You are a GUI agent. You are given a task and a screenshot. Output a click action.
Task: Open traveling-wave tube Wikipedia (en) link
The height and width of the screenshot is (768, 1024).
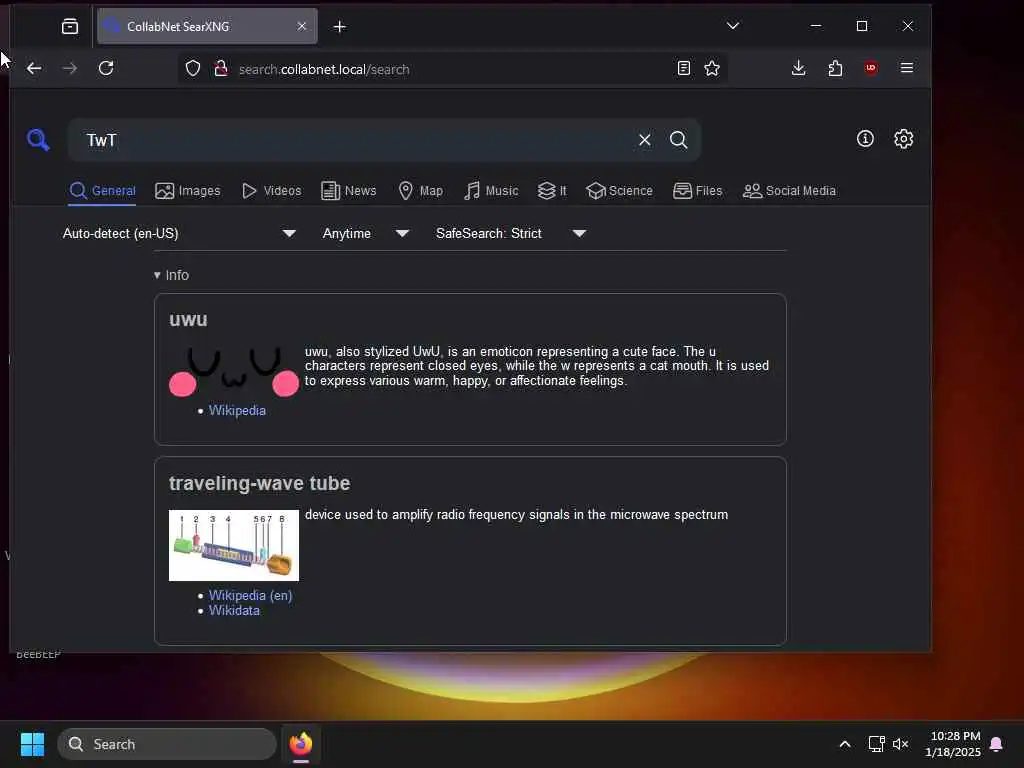250,595
